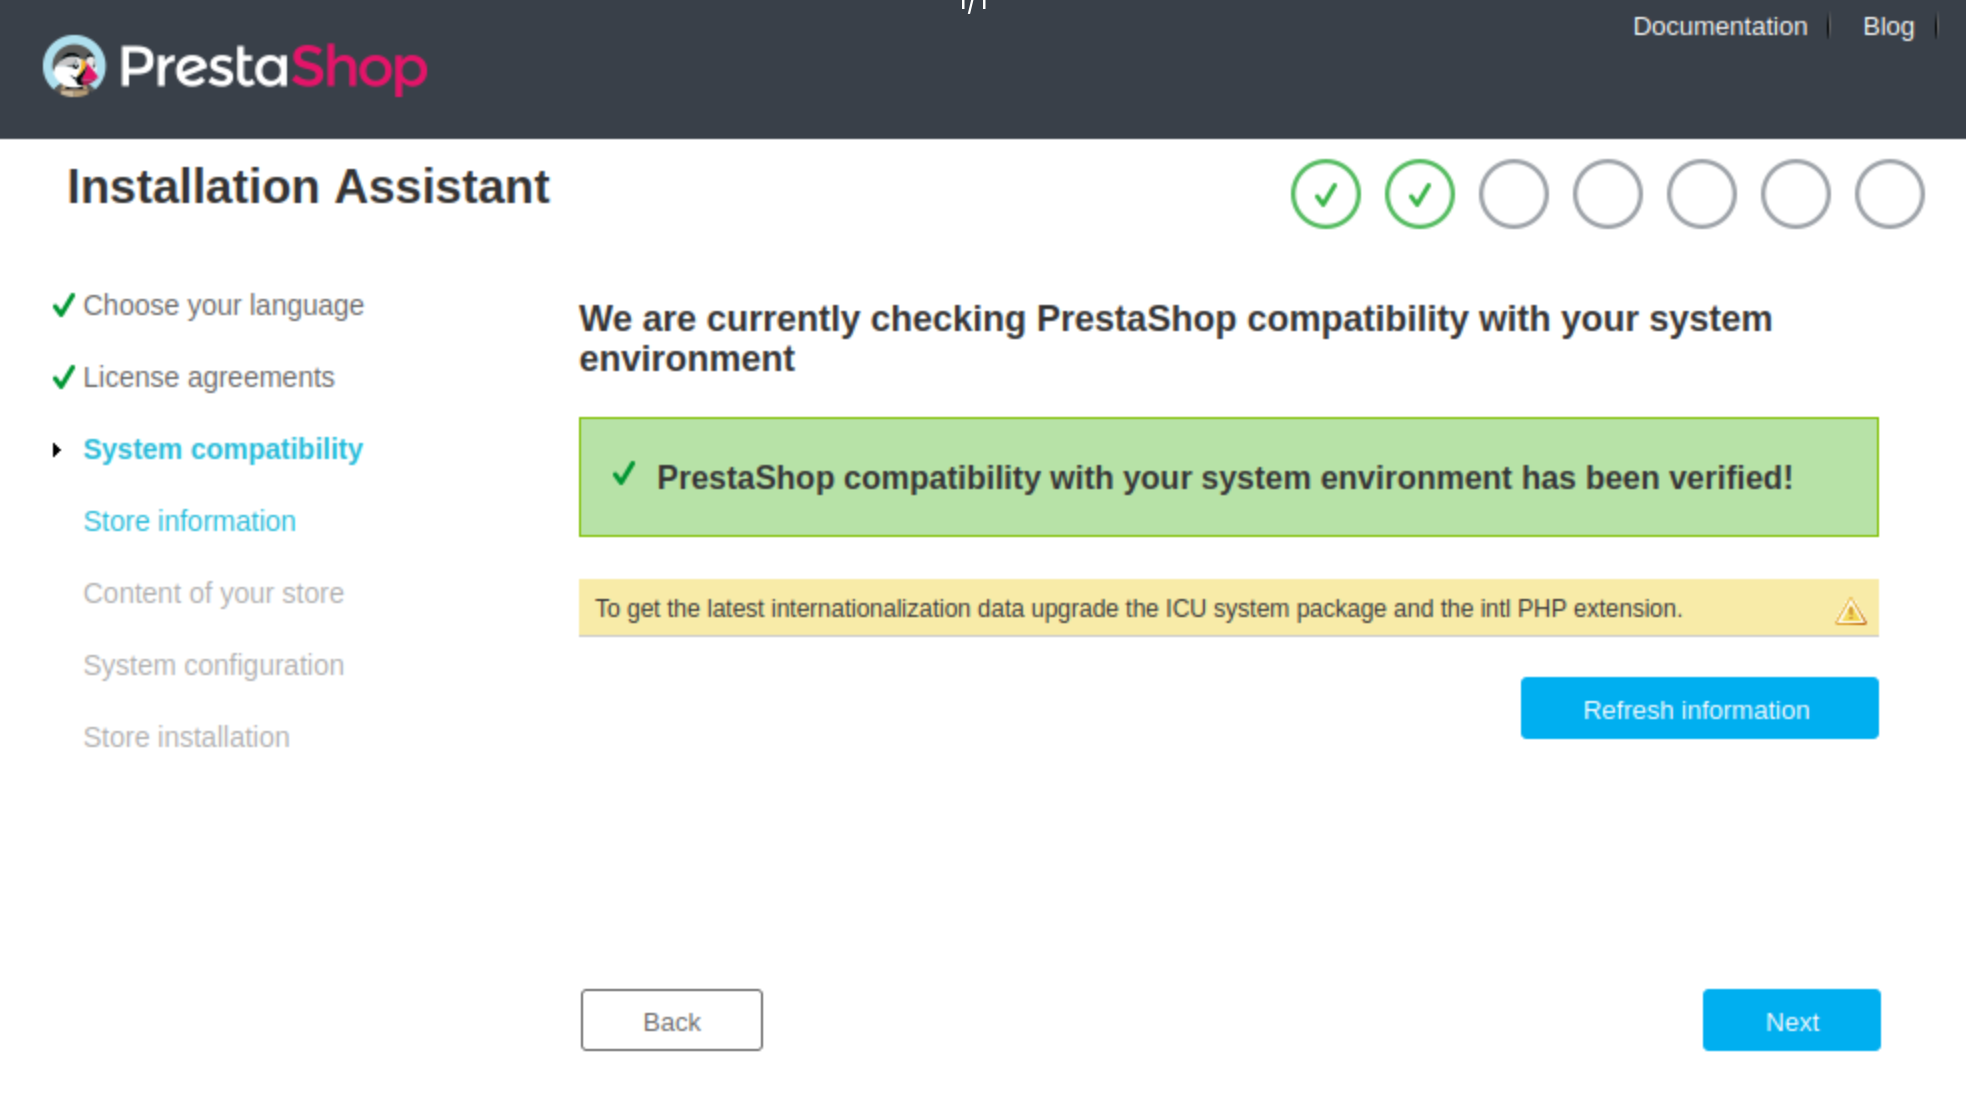The width and height of the screenshot is (1966, 1100).
Task: Click the yellow warning triangle icon
Action: (x=1850, y=610)
